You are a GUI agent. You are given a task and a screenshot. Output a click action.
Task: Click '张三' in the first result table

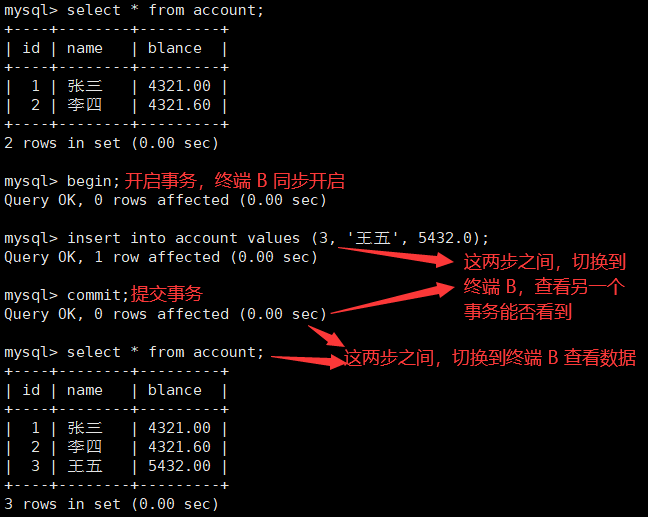[x=85, y=86]
